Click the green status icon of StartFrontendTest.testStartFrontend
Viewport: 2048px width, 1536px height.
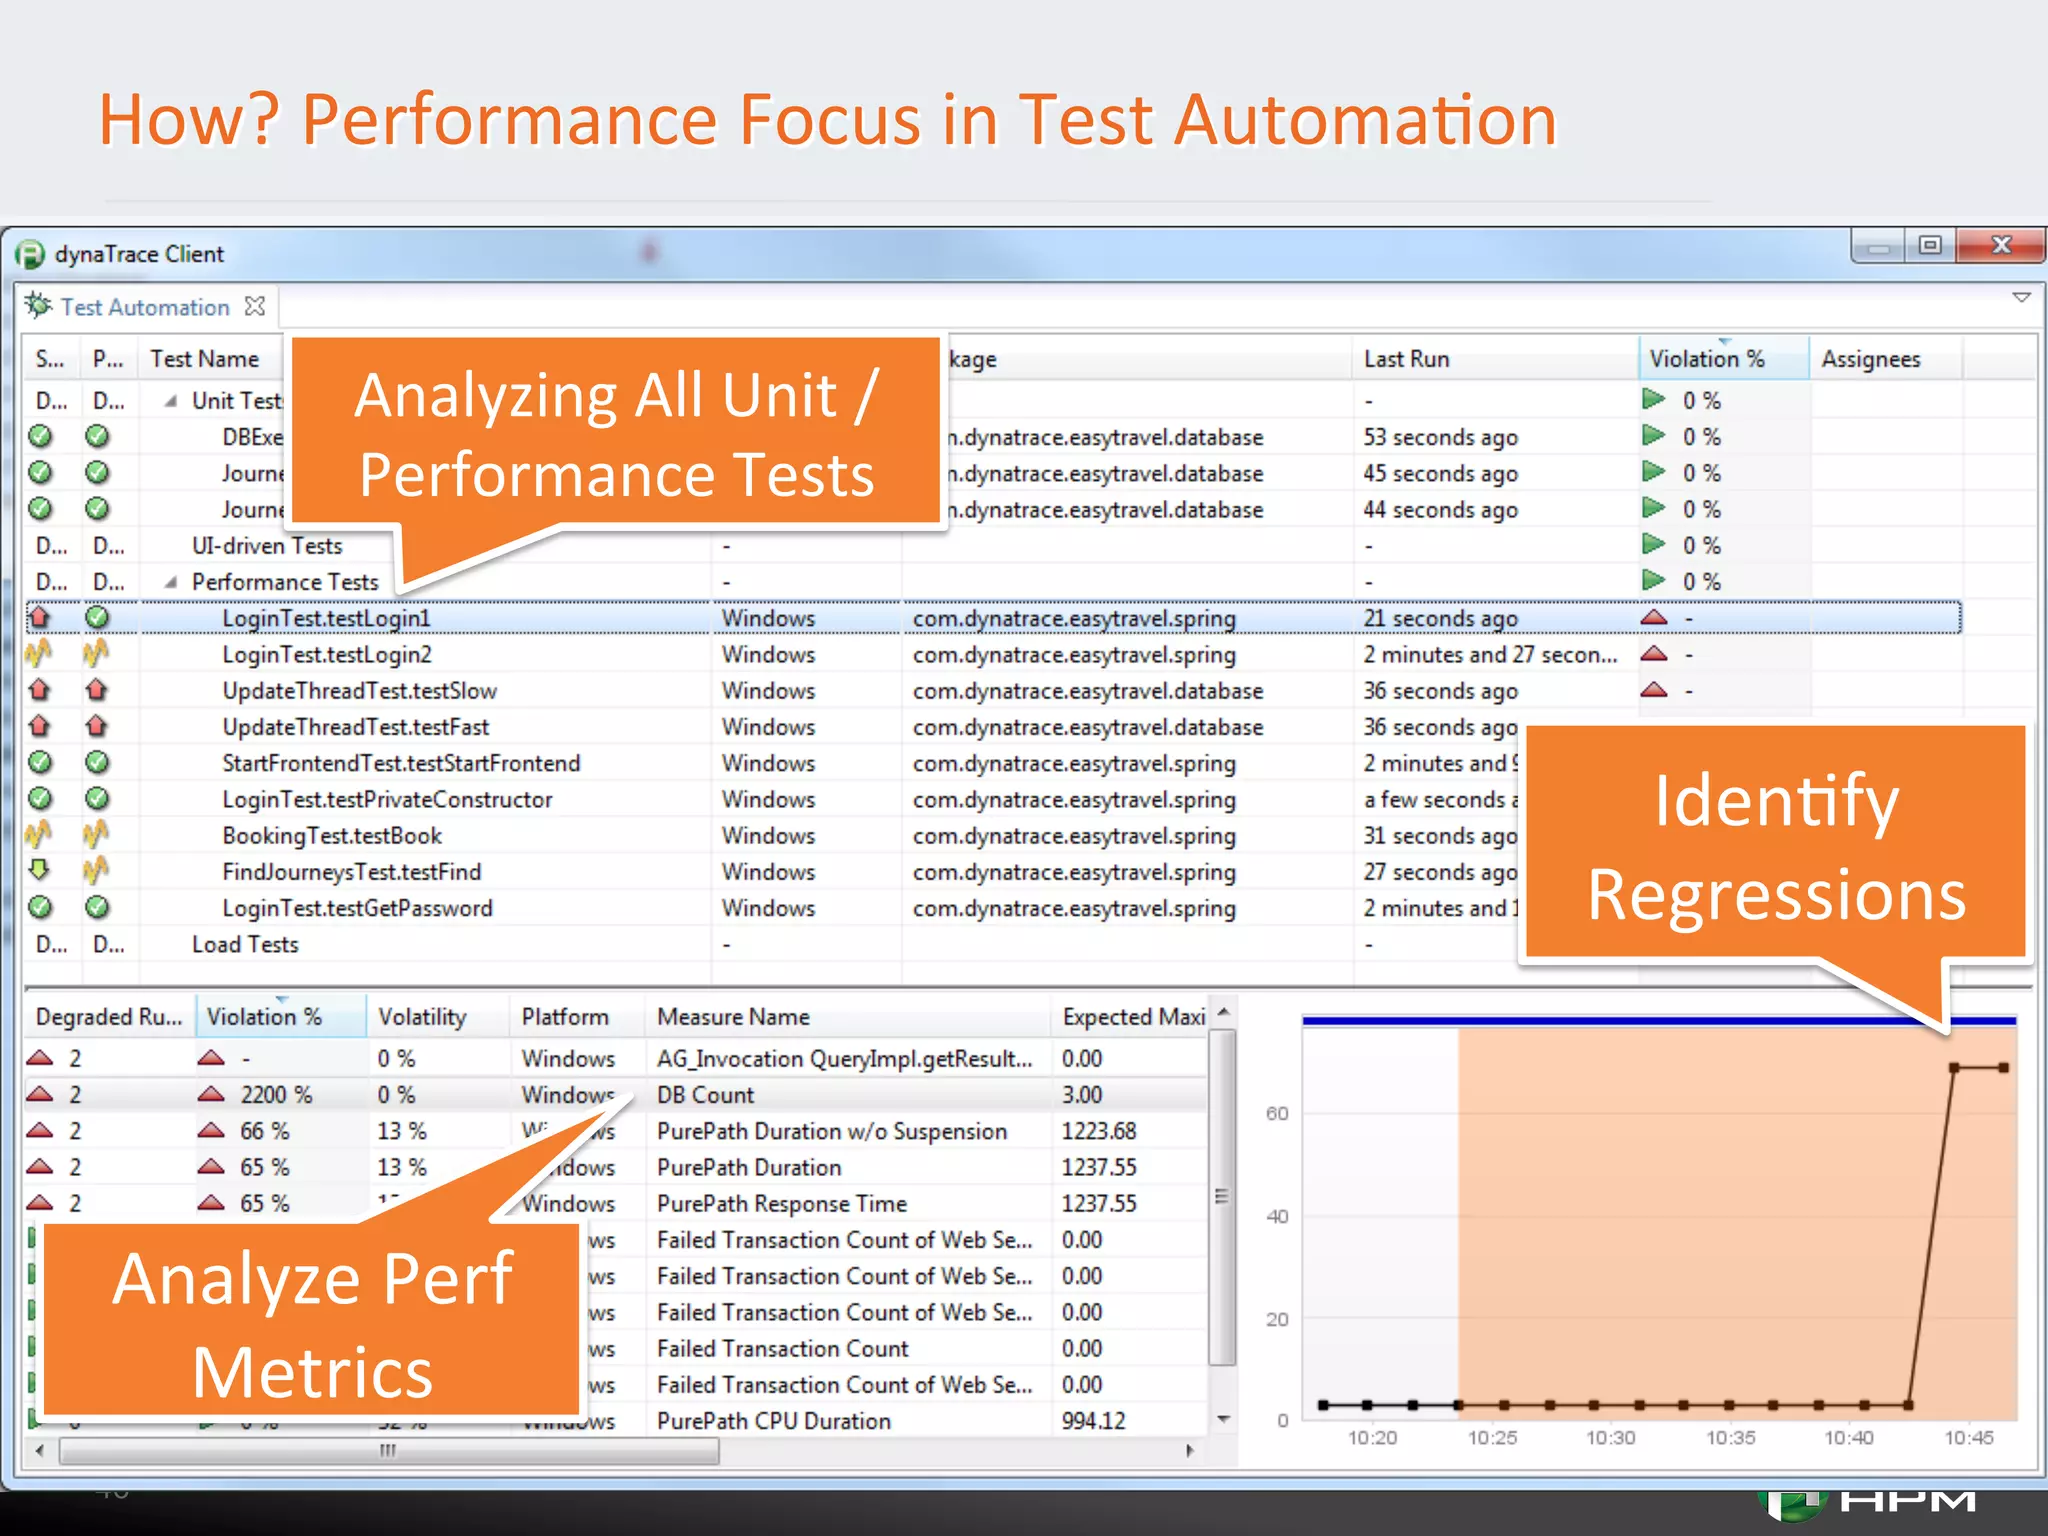point(40,763)
